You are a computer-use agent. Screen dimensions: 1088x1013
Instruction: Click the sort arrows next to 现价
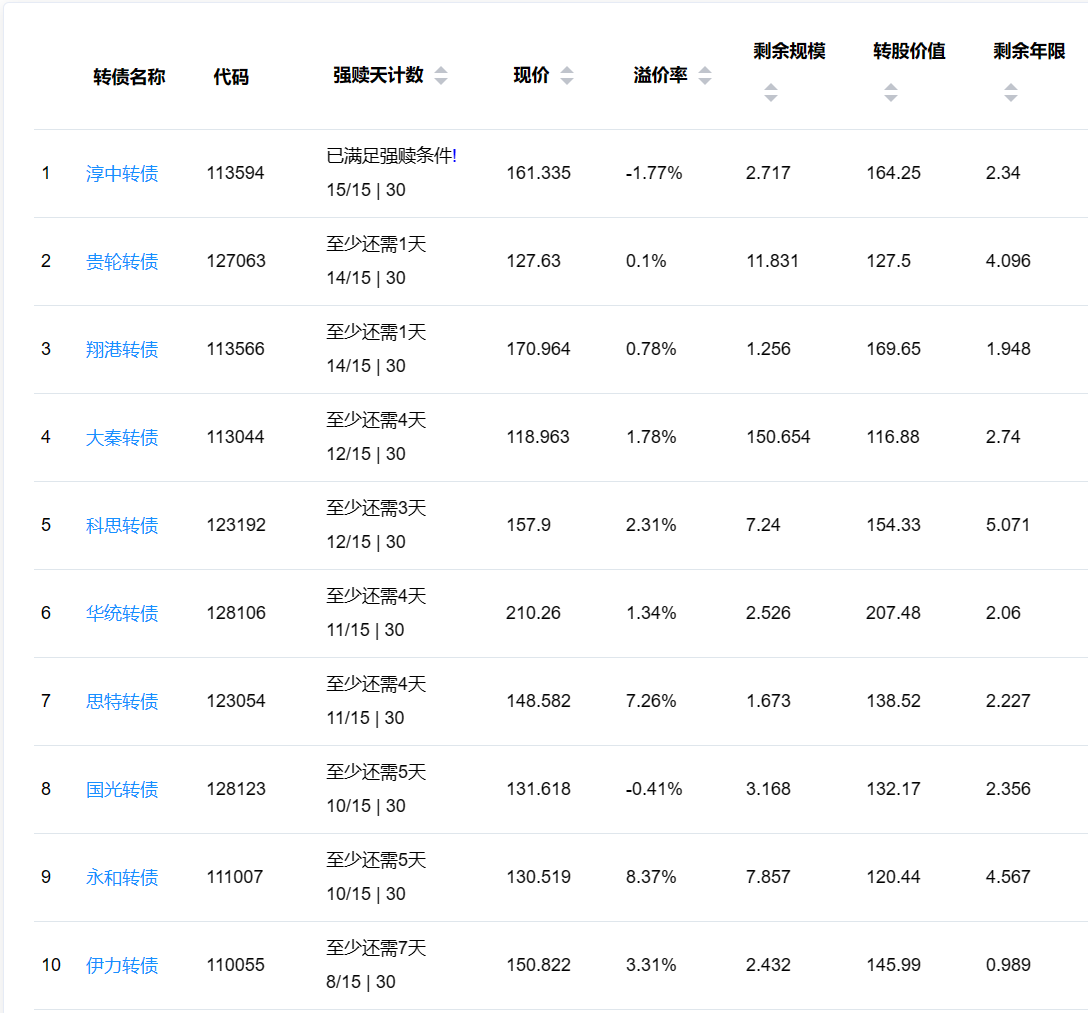point(567,76)
